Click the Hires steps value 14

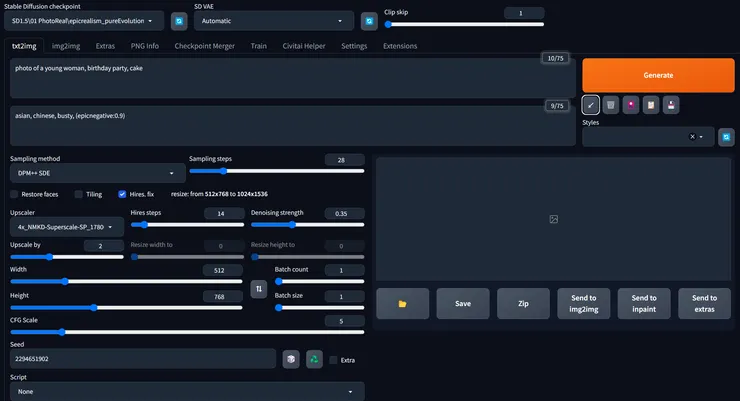point(224,214)
